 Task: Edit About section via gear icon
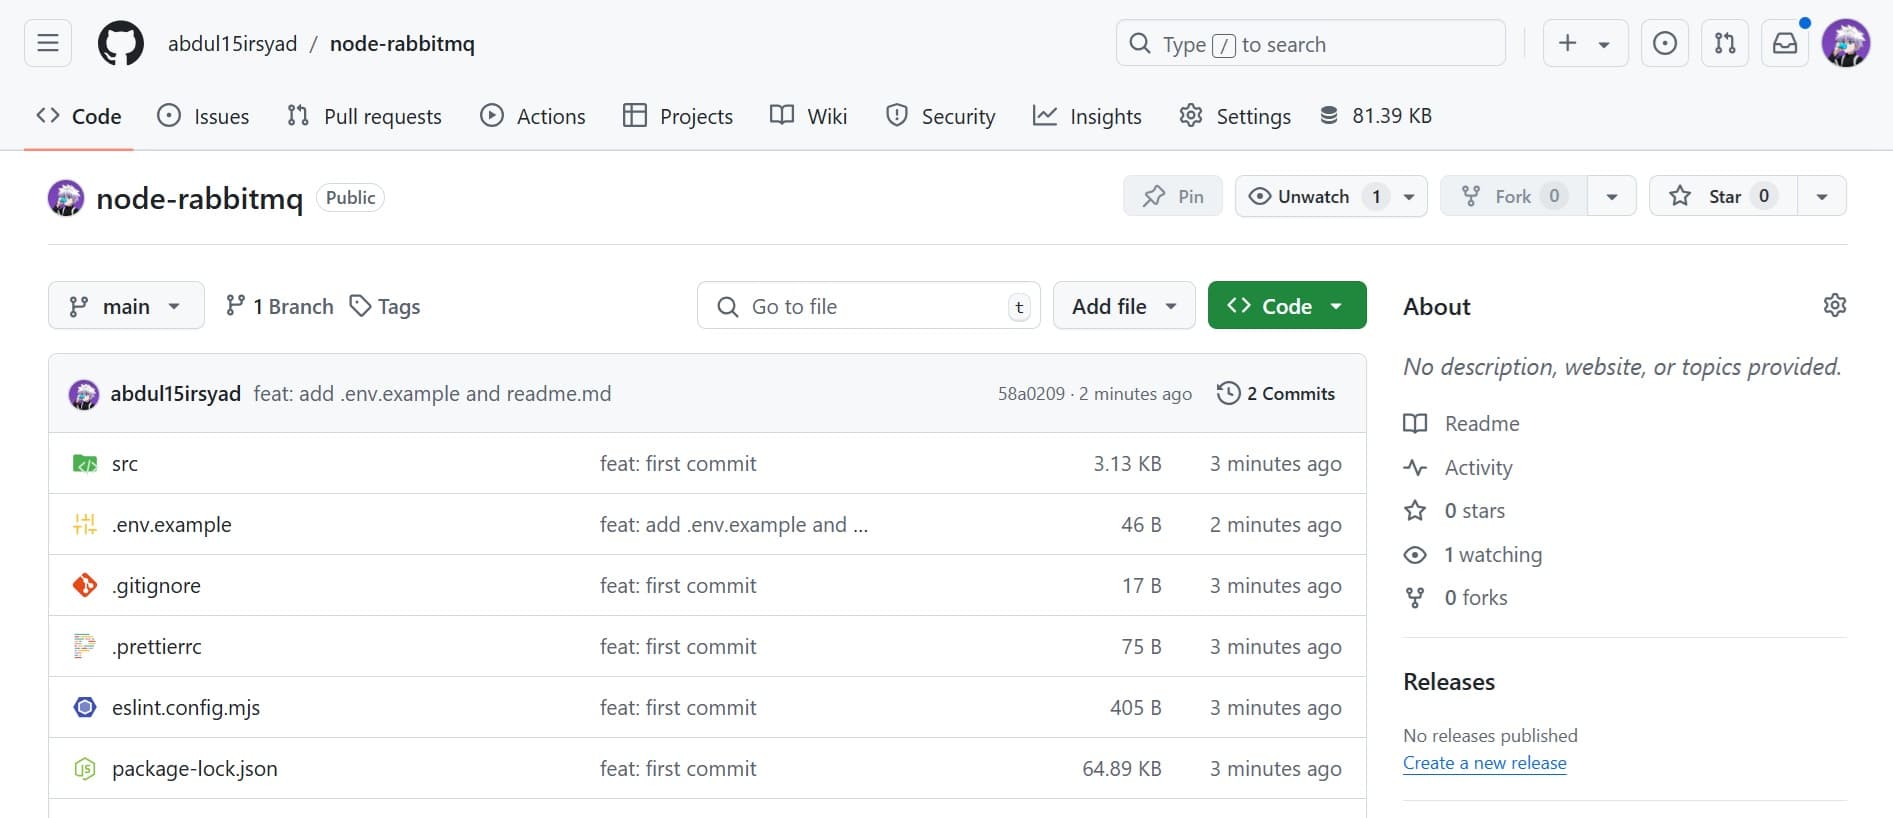1835,305
